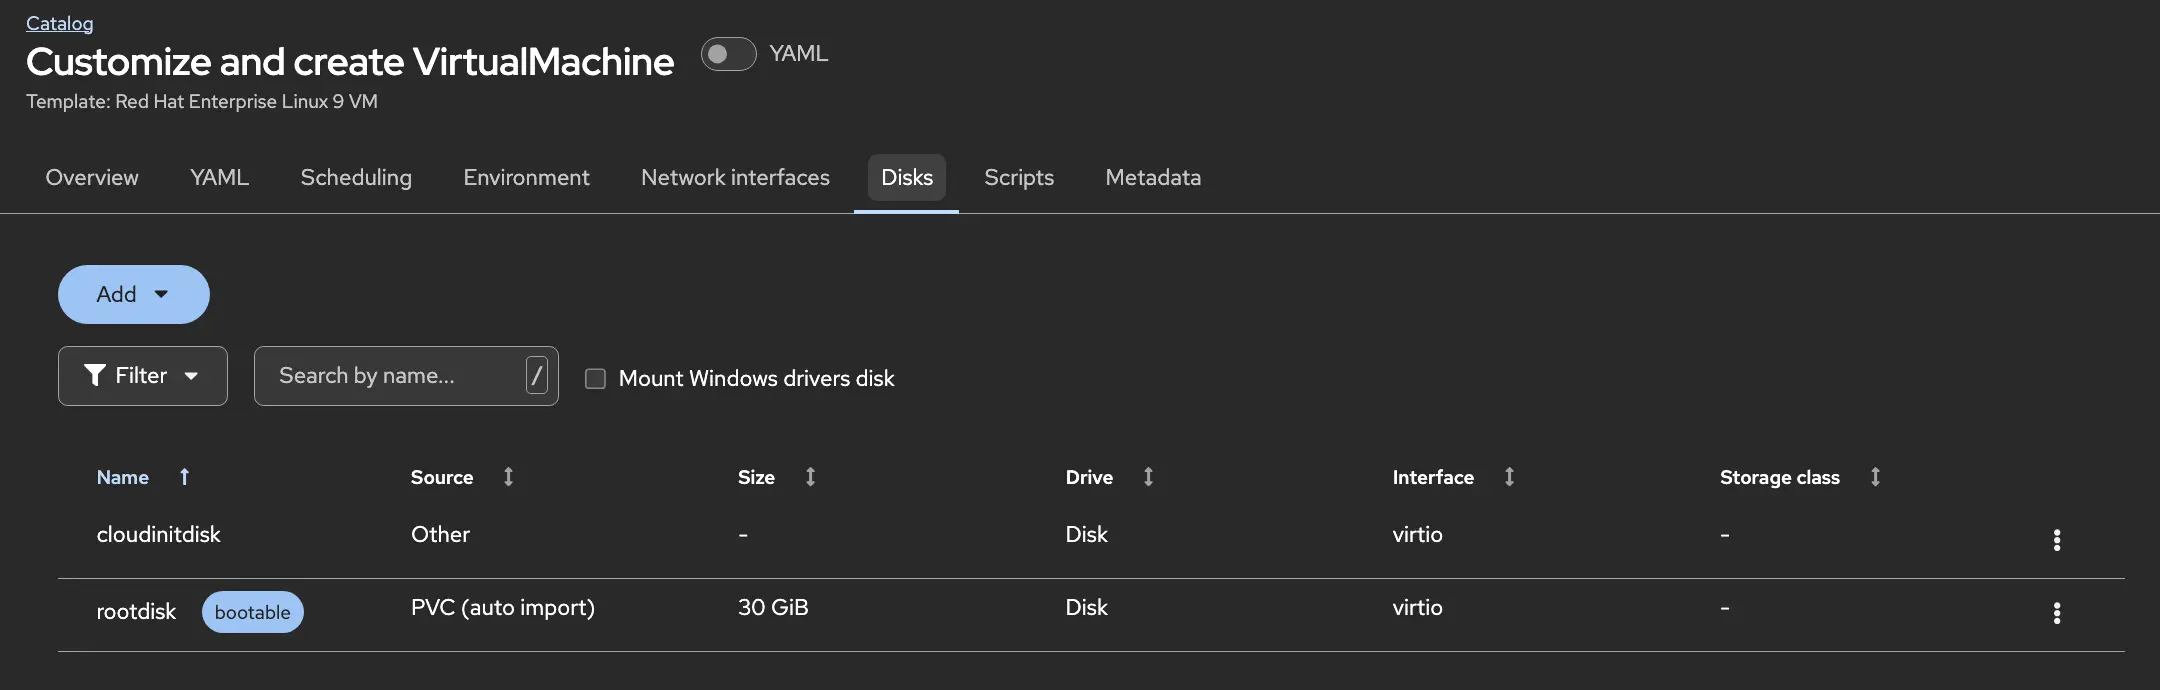This screenshot has width=2160, height=690.
Task: Click the PVC (auto import) source cell
Action: pos(503,608)
